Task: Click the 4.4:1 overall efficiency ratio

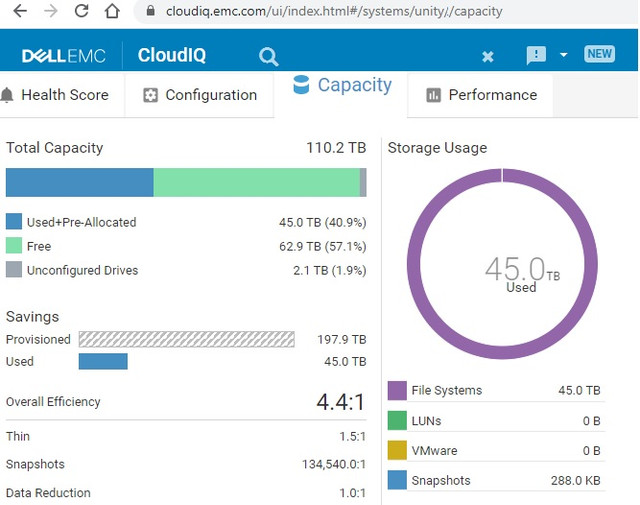Action: [340, 402]
